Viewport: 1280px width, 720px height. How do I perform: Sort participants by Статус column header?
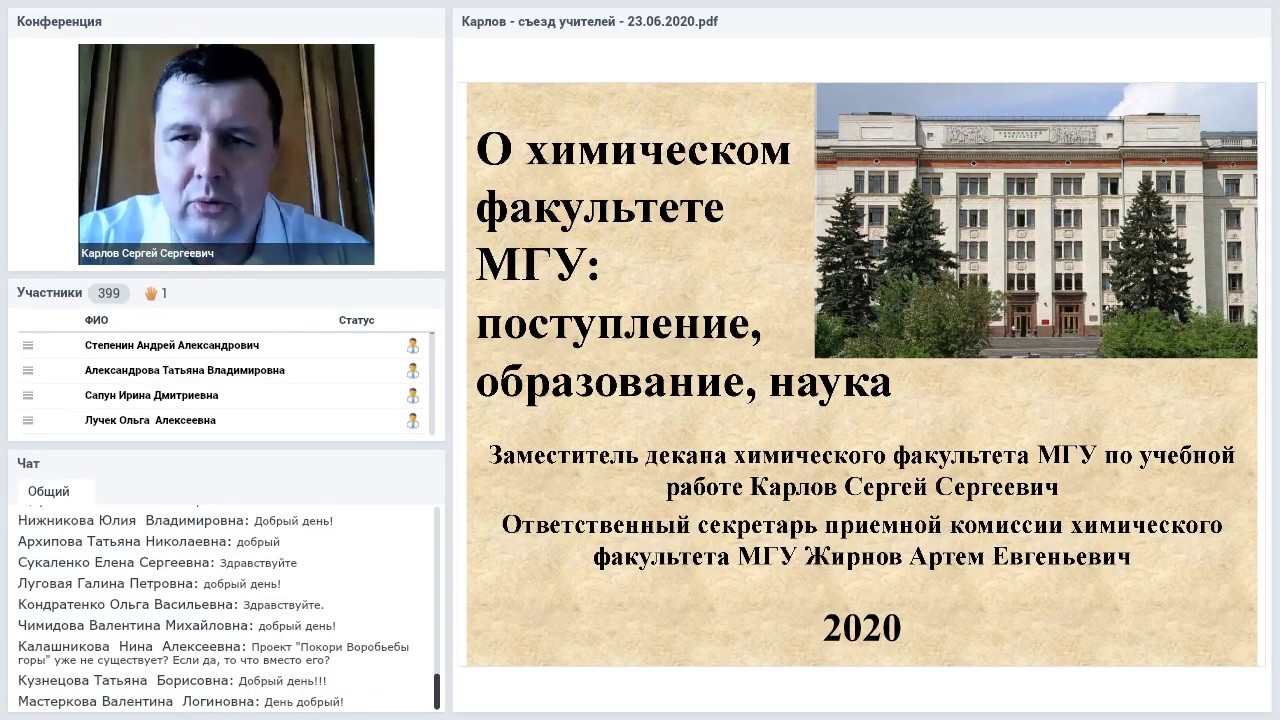(x=356, y=320)
